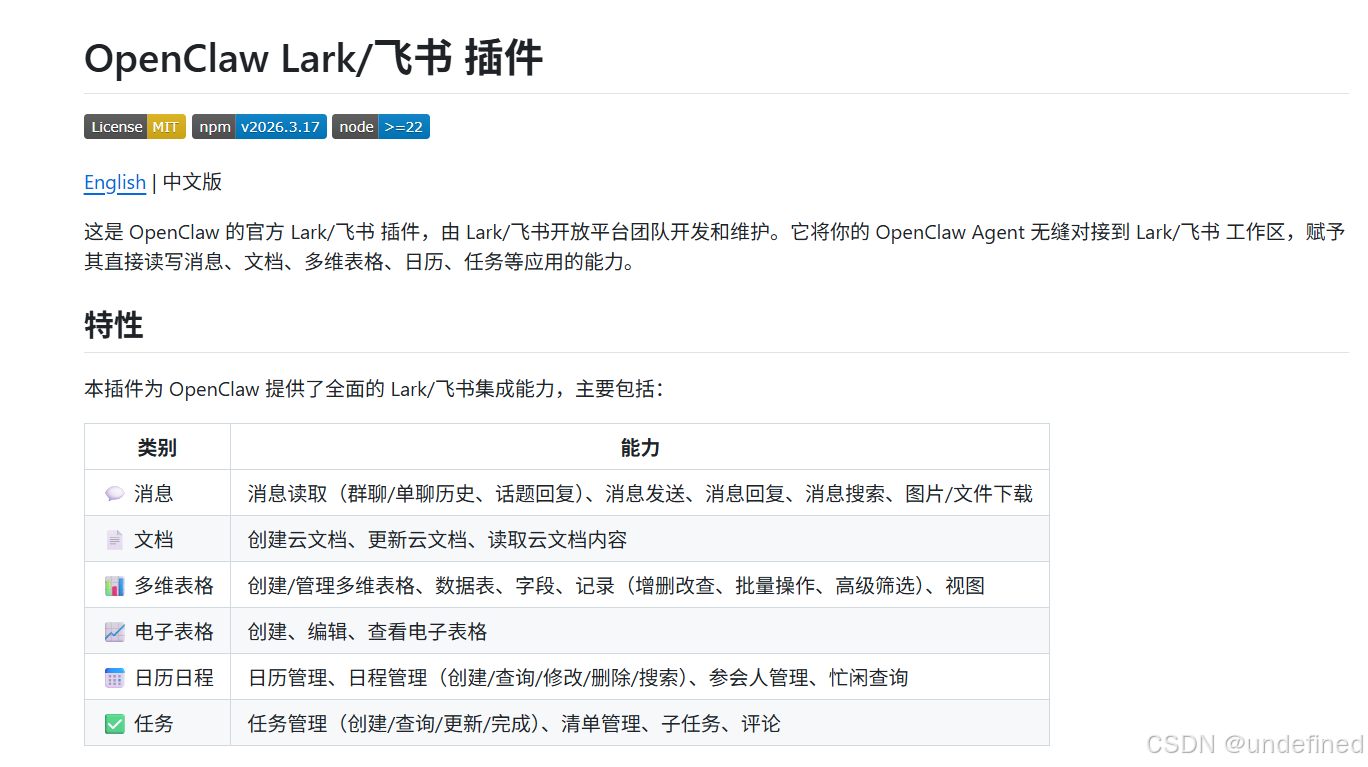Image resolution: width=1368 pixels, height=767 pixels.
Task: Select the 任务 category cell
Action: (157, 723)
